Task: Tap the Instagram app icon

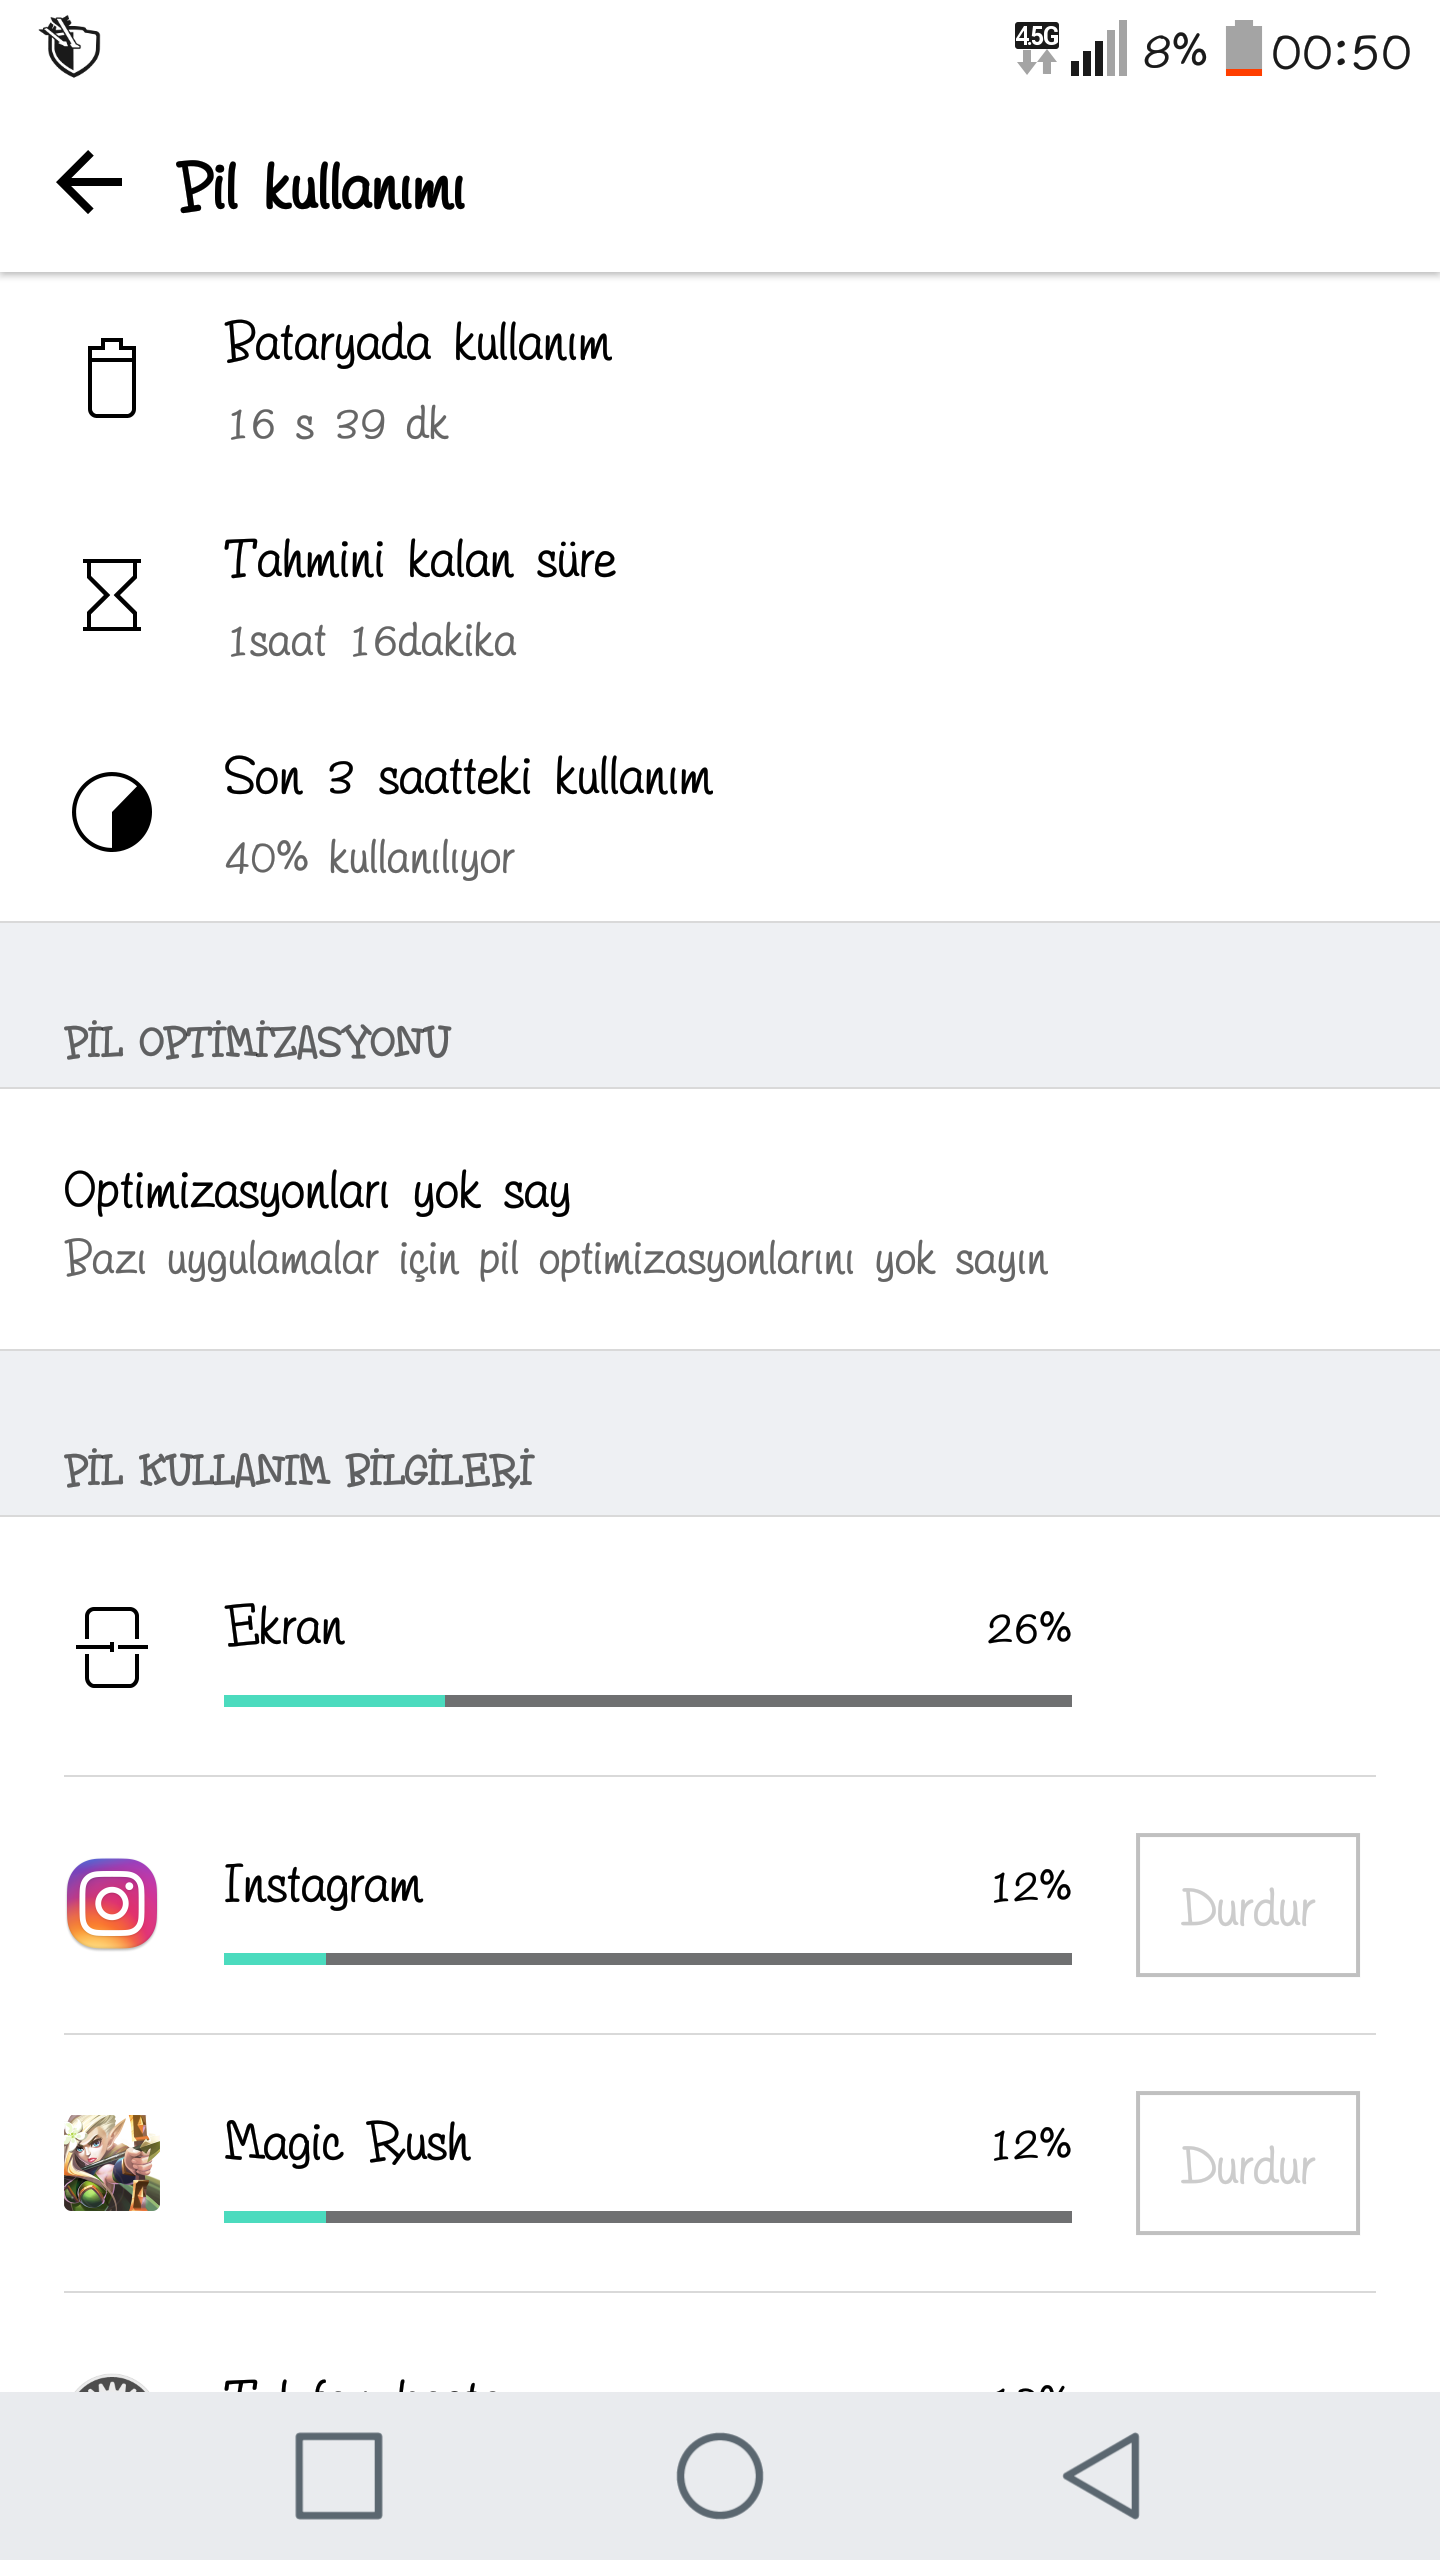Action: click(x=111, y=1904)
